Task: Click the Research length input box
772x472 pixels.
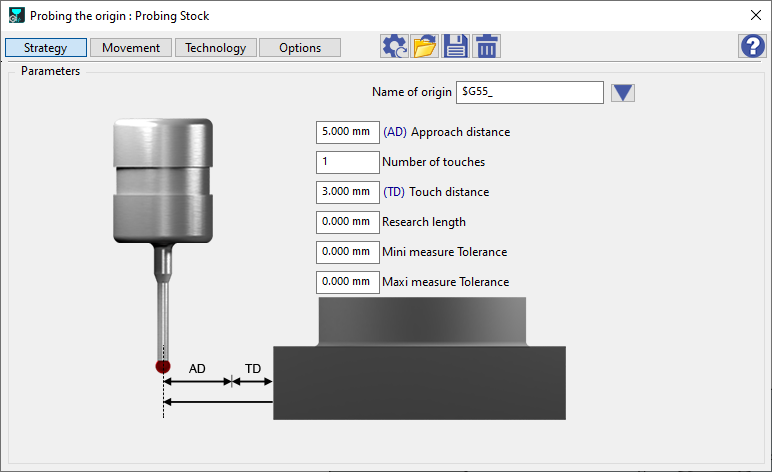Action: coord(347,222)
